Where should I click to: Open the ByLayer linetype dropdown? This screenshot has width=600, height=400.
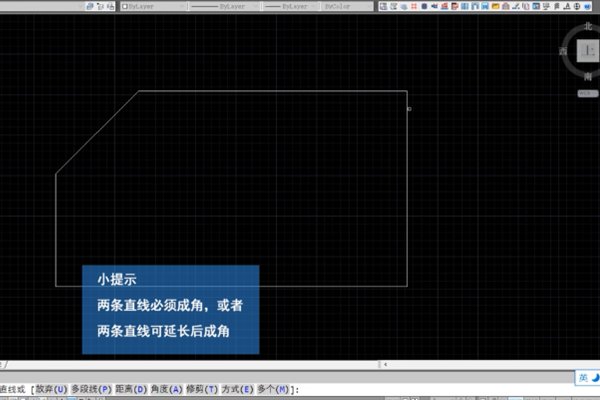click(x=224, y=7)
